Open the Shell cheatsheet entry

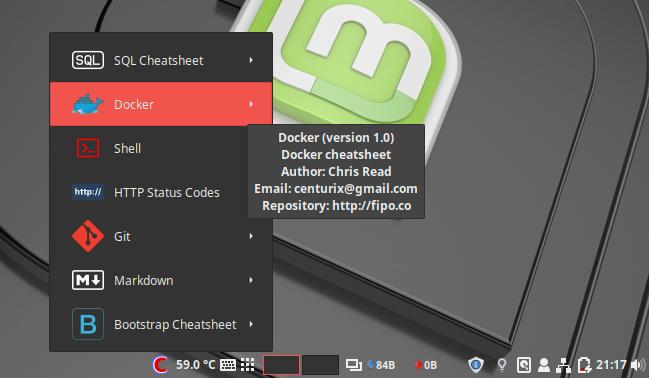(161, 148)
